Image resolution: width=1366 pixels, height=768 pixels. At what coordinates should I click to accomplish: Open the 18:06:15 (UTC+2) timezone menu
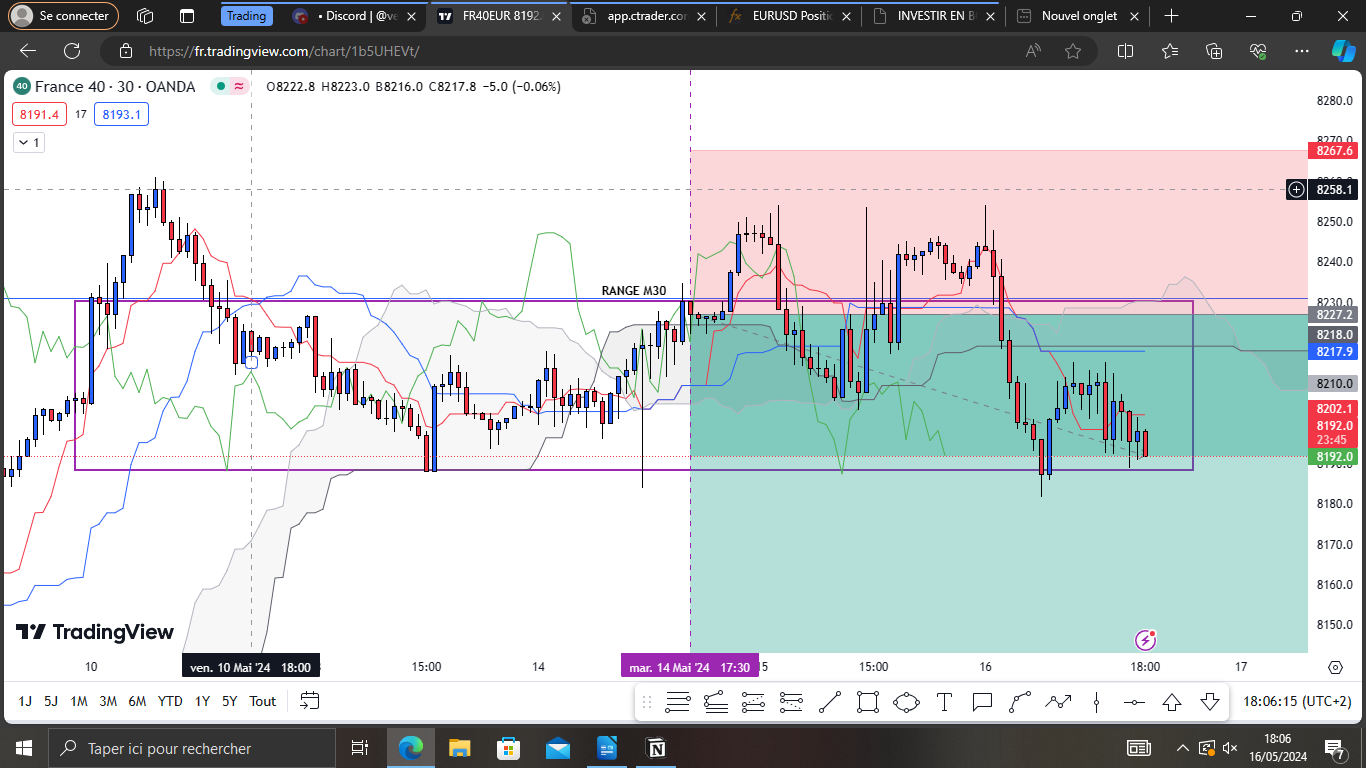pos(1297,701)
